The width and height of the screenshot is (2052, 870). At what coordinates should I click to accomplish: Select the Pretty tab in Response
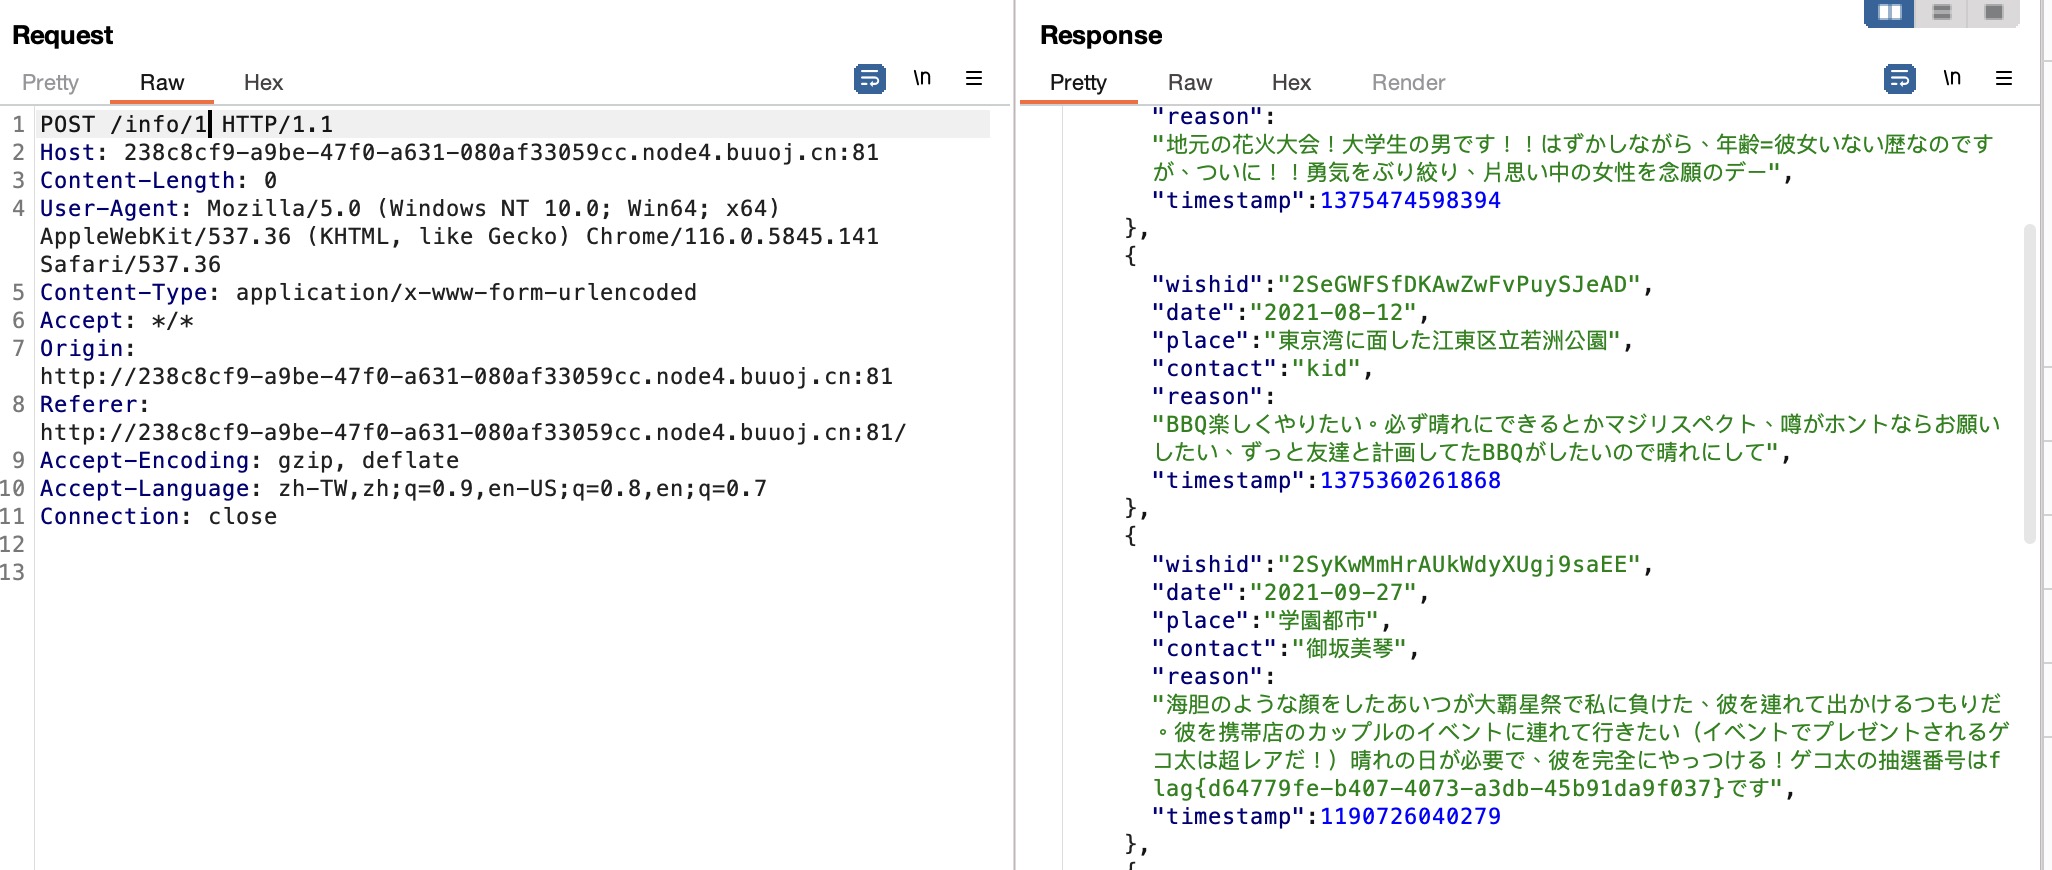(1078, 82)
